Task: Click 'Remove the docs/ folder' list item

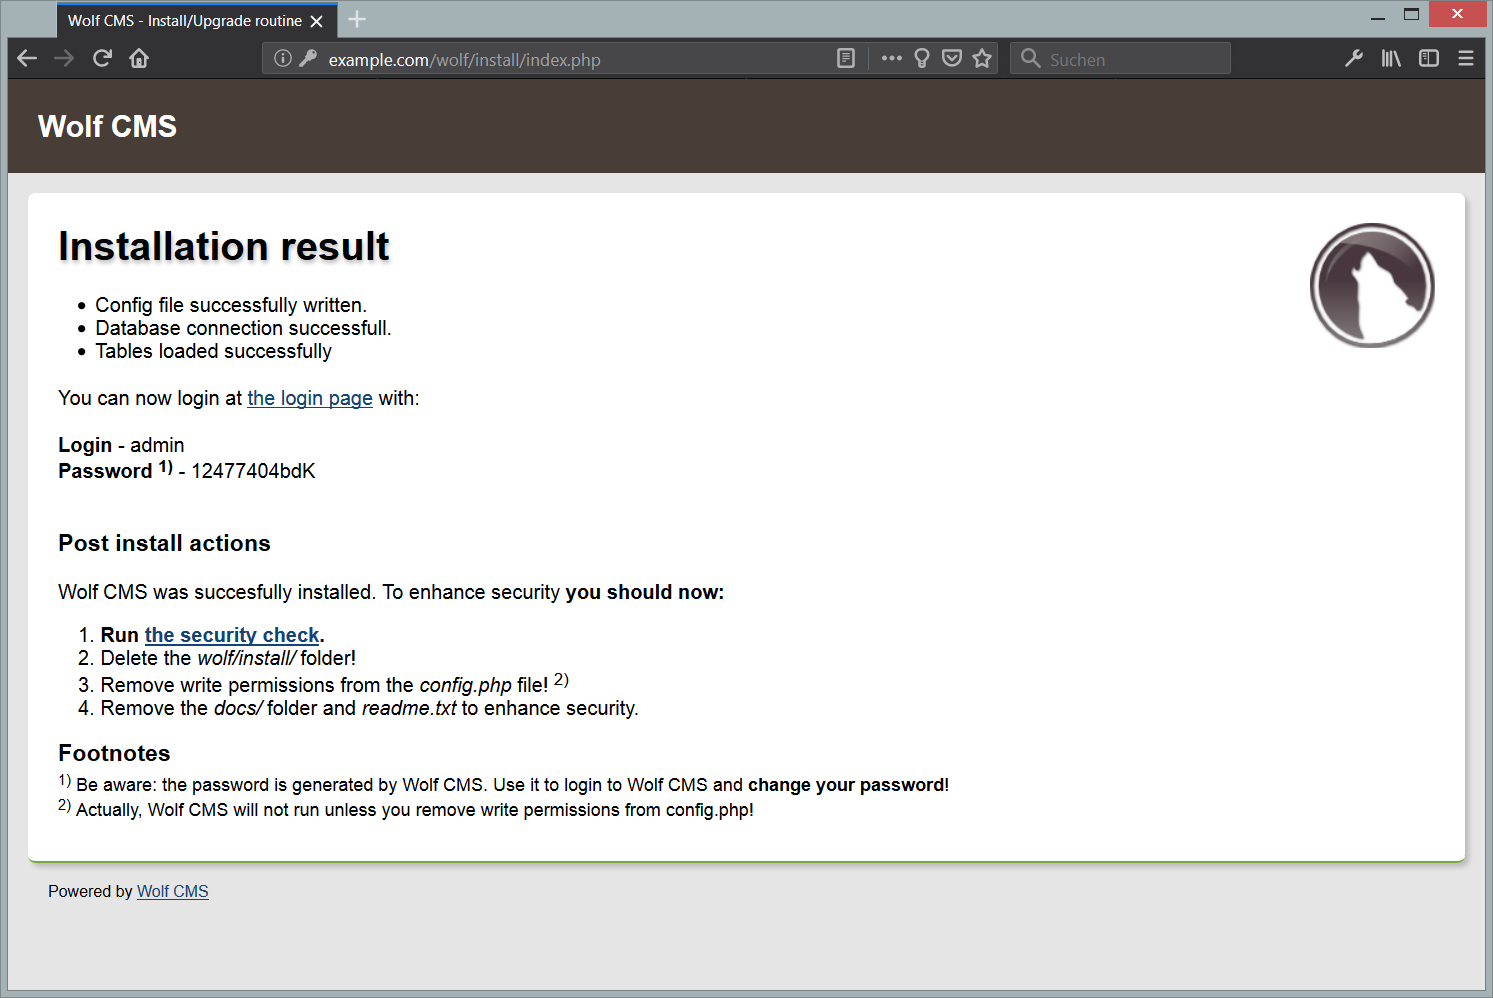Action: (x=369, y=708)
